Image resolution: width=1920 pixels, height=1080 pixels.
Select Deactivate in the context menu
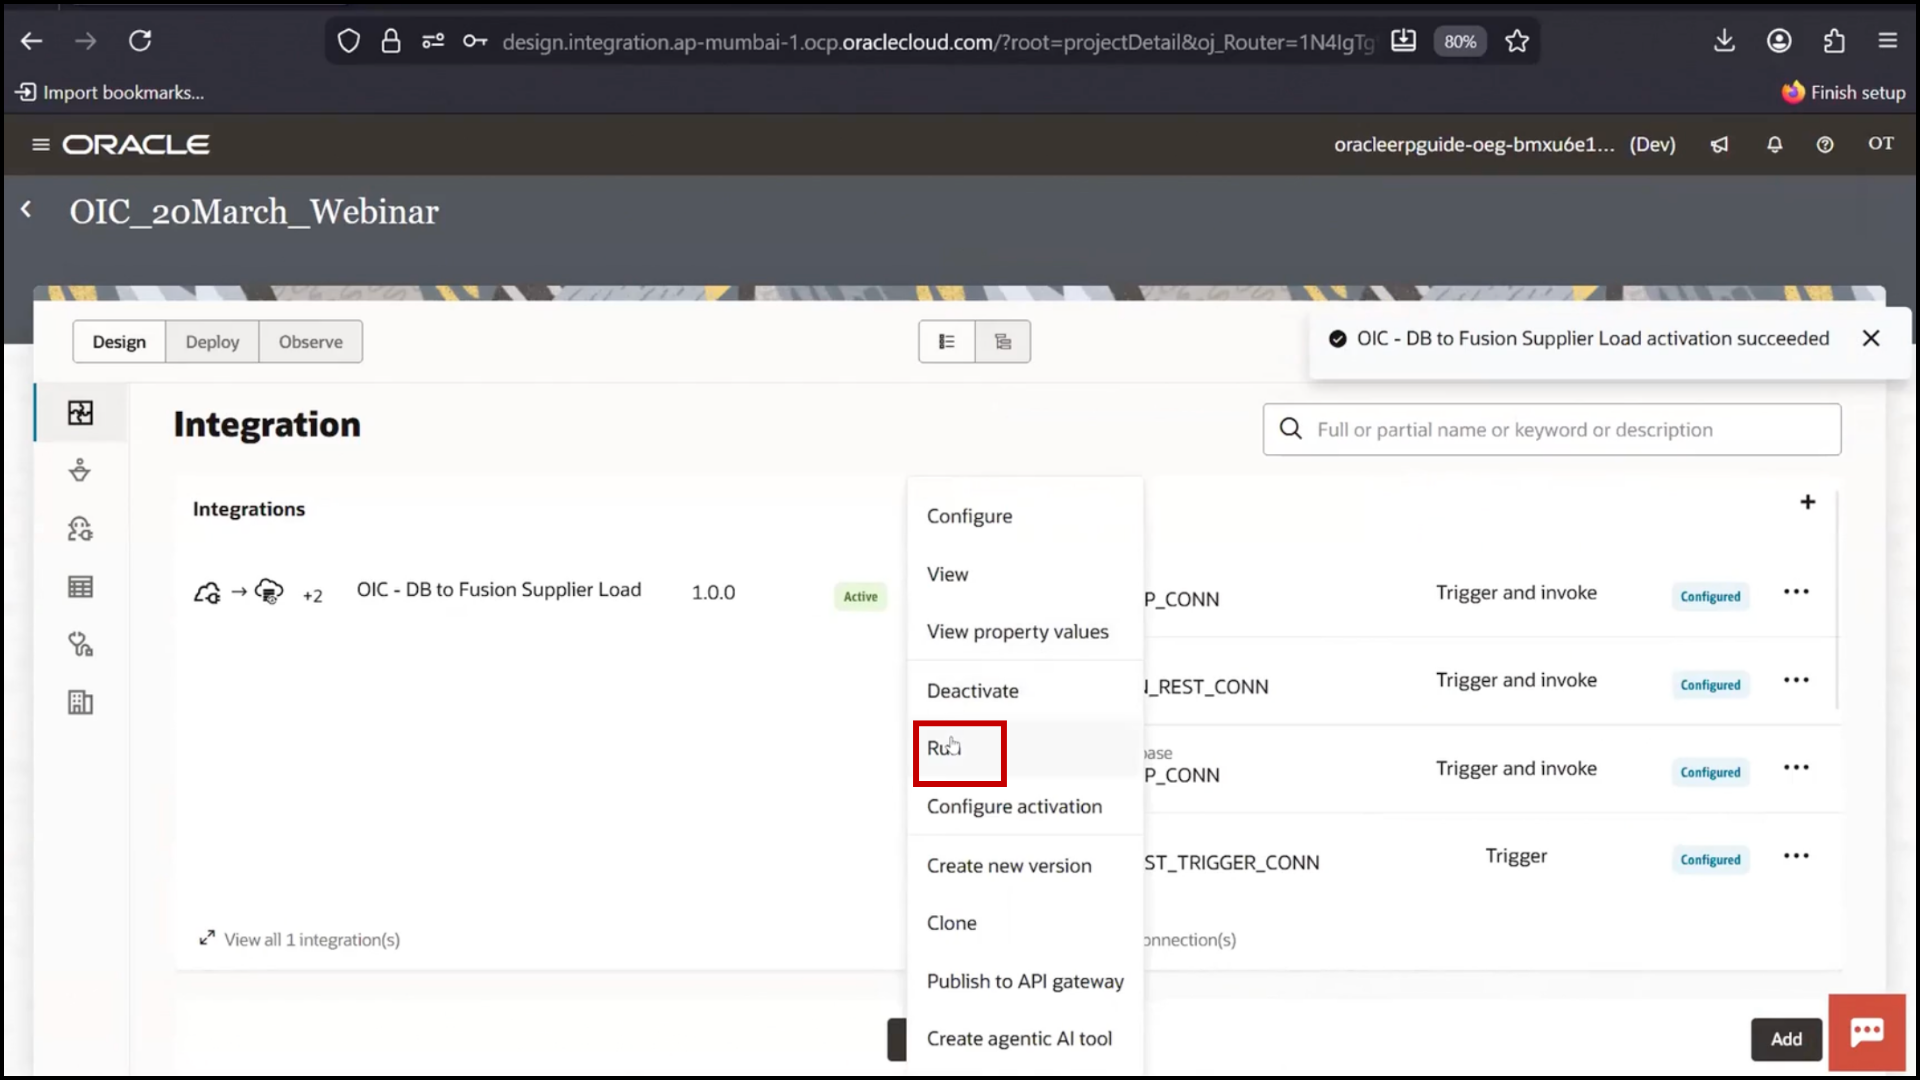point(1025,691)
